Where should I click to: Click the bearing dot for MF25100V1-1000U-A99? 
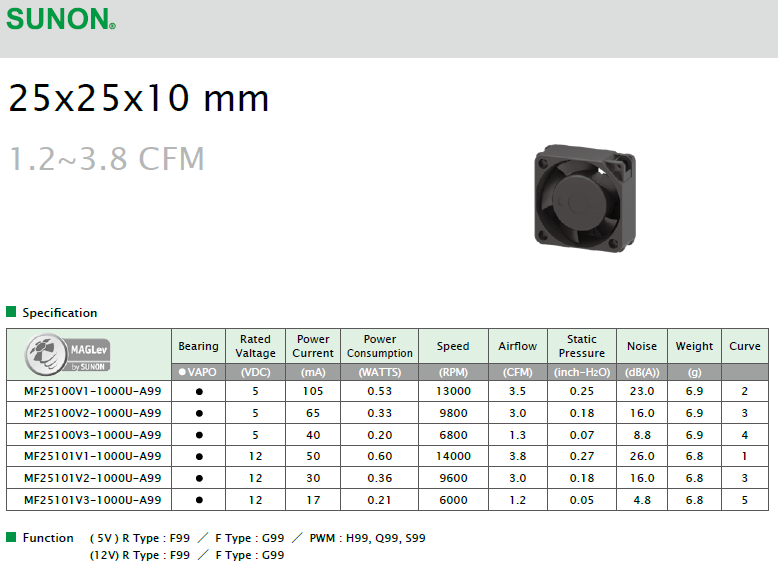(x=199, y=391)
